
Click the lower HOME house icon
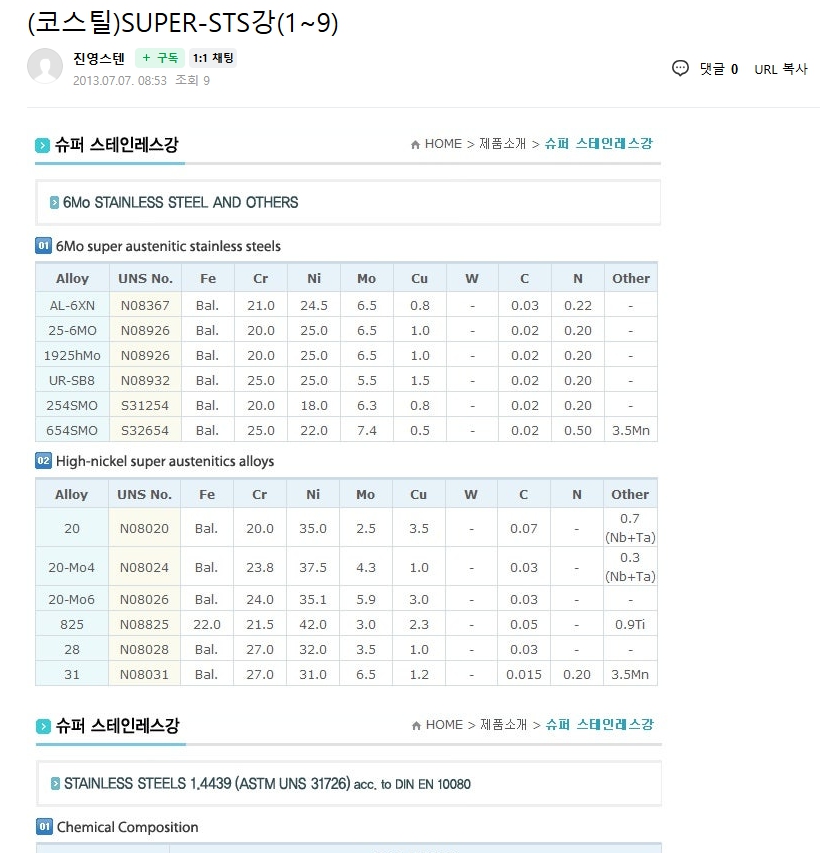click(416, 725)
